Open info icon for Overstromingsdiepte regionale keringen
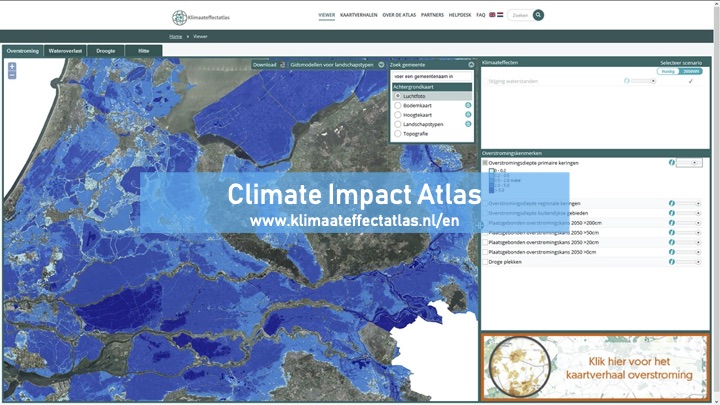The image size is (720, 405). pyautogui.click(x=671, y=203)
